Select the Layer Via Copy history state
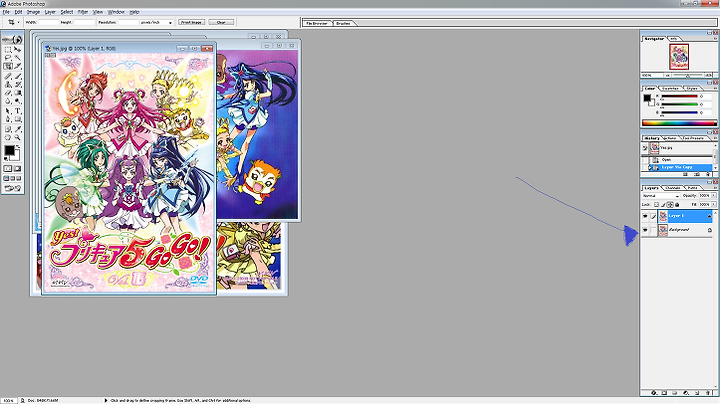Screen dimensions: 720x404 click(677, 167)
